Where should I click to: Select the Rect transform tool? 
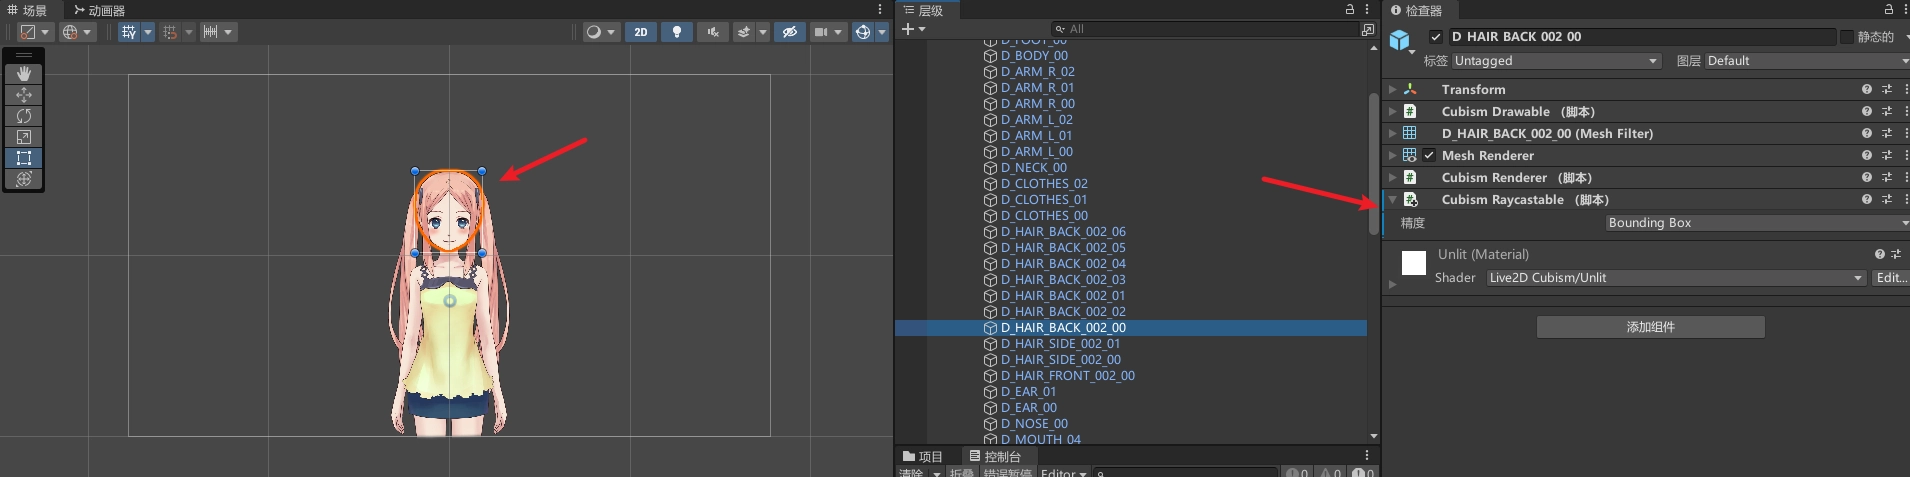tap(24, 158)
